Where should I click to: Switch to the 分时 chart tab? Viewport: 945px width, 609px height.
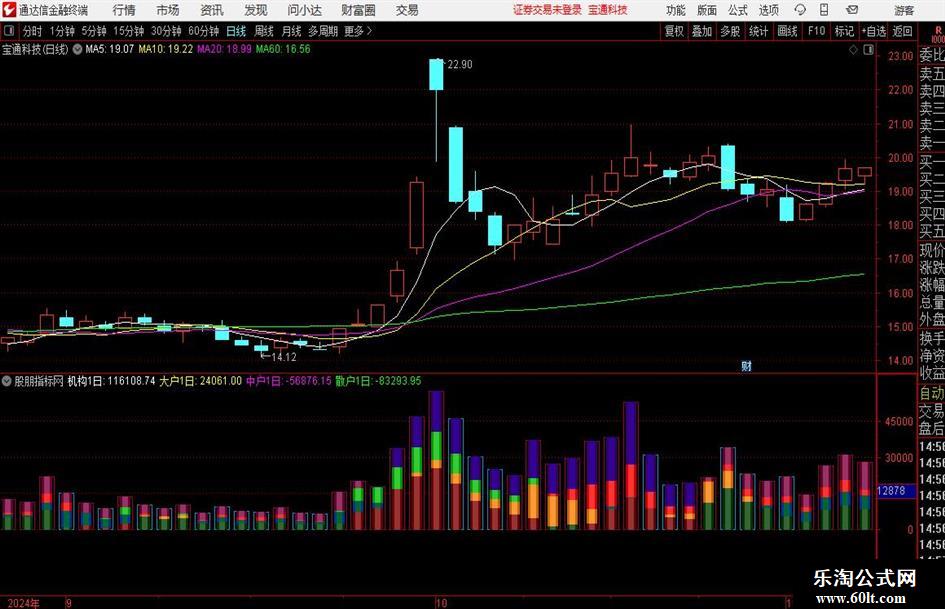(x=33, y=31)
